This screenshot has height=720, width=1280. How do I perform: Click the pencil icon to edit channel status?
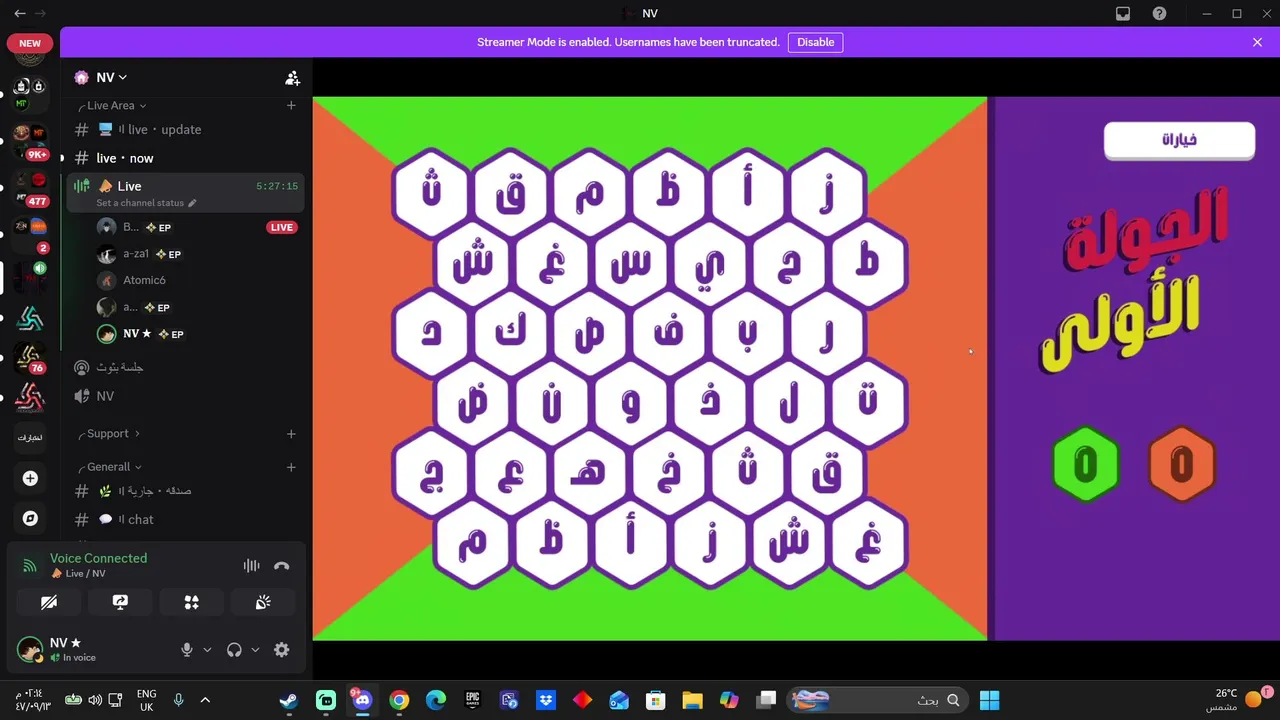(x=193, y=203)
